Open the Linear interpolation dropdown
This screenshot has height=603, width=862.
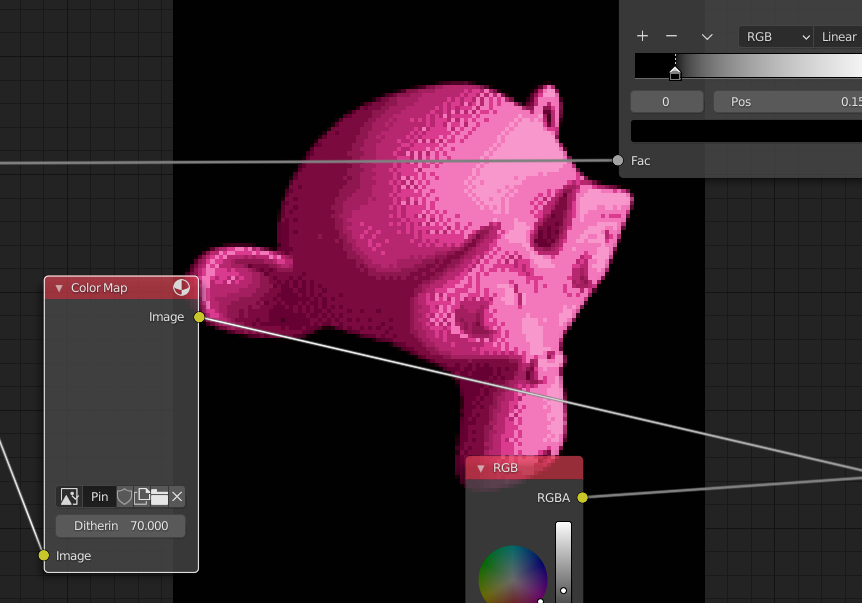838,37
